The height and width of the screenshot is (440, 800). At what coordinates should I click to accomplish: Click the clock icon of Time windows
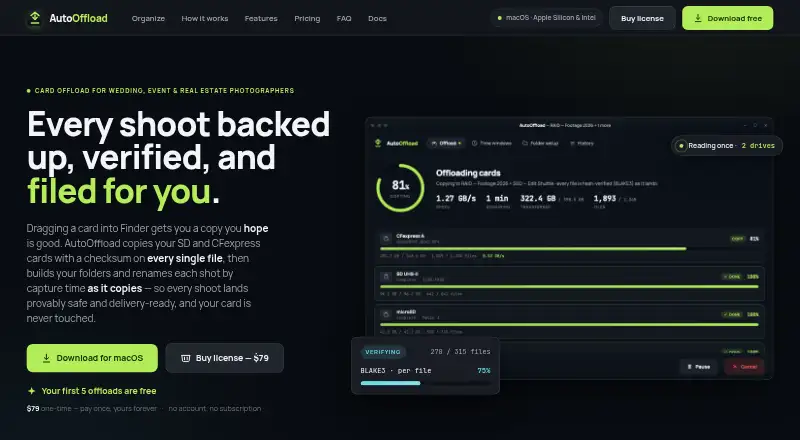(474, 143)
